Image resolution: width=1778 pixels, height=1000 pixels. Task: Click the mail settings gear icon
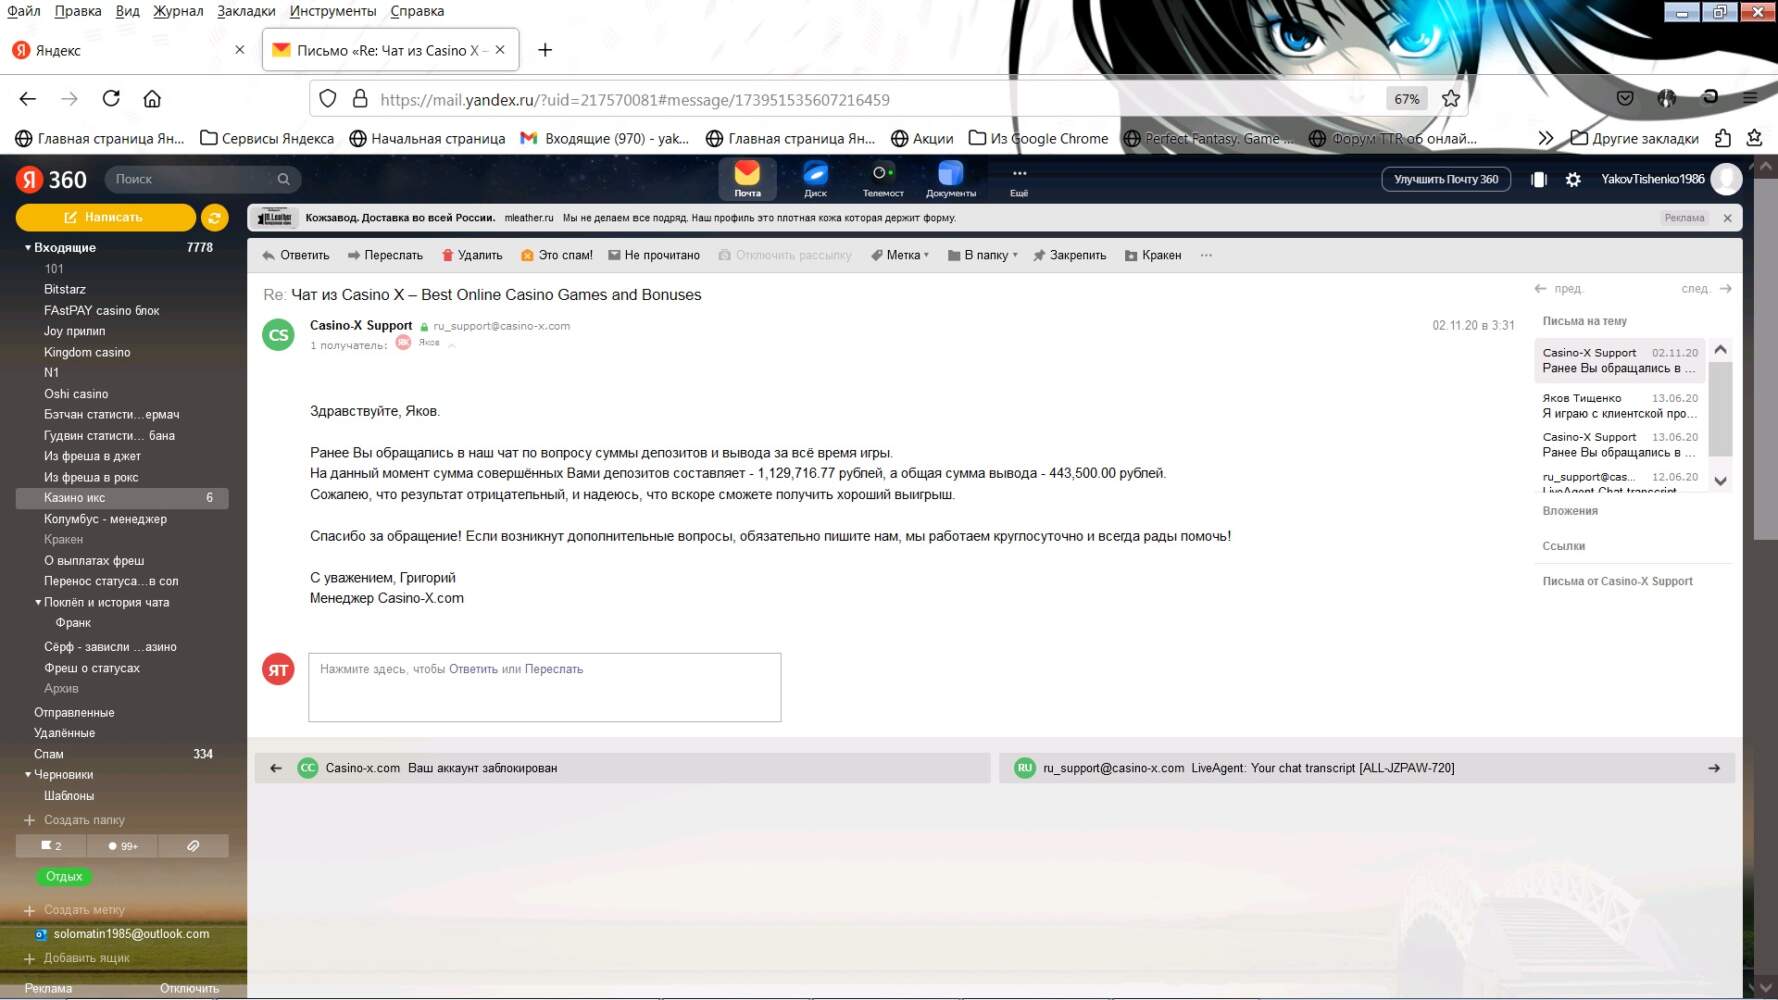pyautogui.click(x=1573, y=180)
